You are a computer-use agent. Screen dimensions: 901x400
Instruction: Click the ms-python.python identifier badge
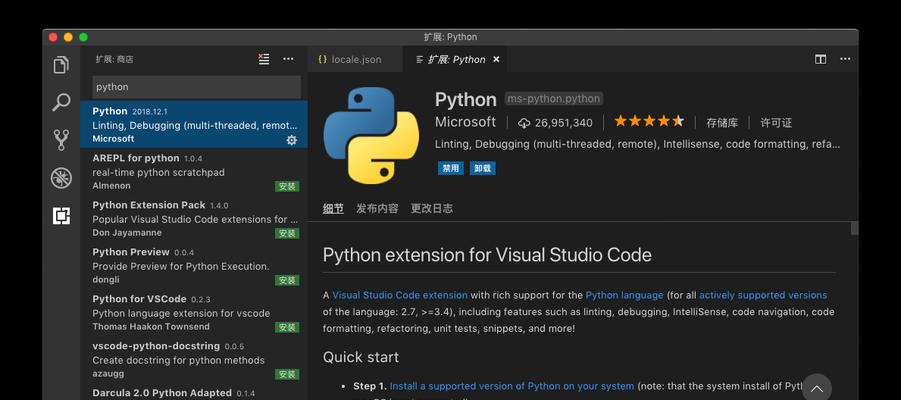click(554, 99)
